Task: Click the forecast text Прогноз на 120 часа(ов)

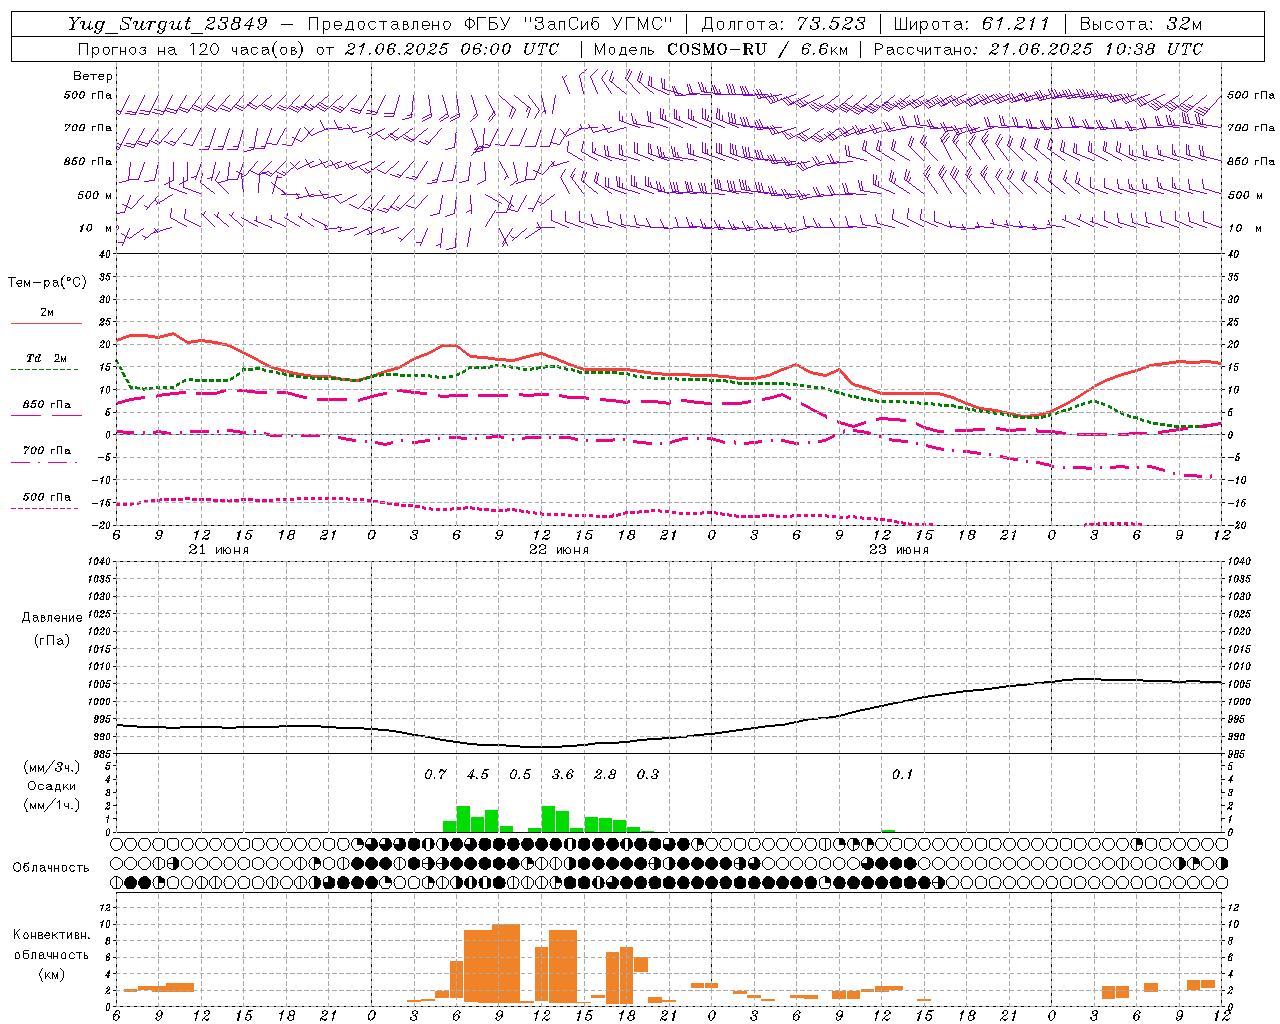Action: click(192, 49)
